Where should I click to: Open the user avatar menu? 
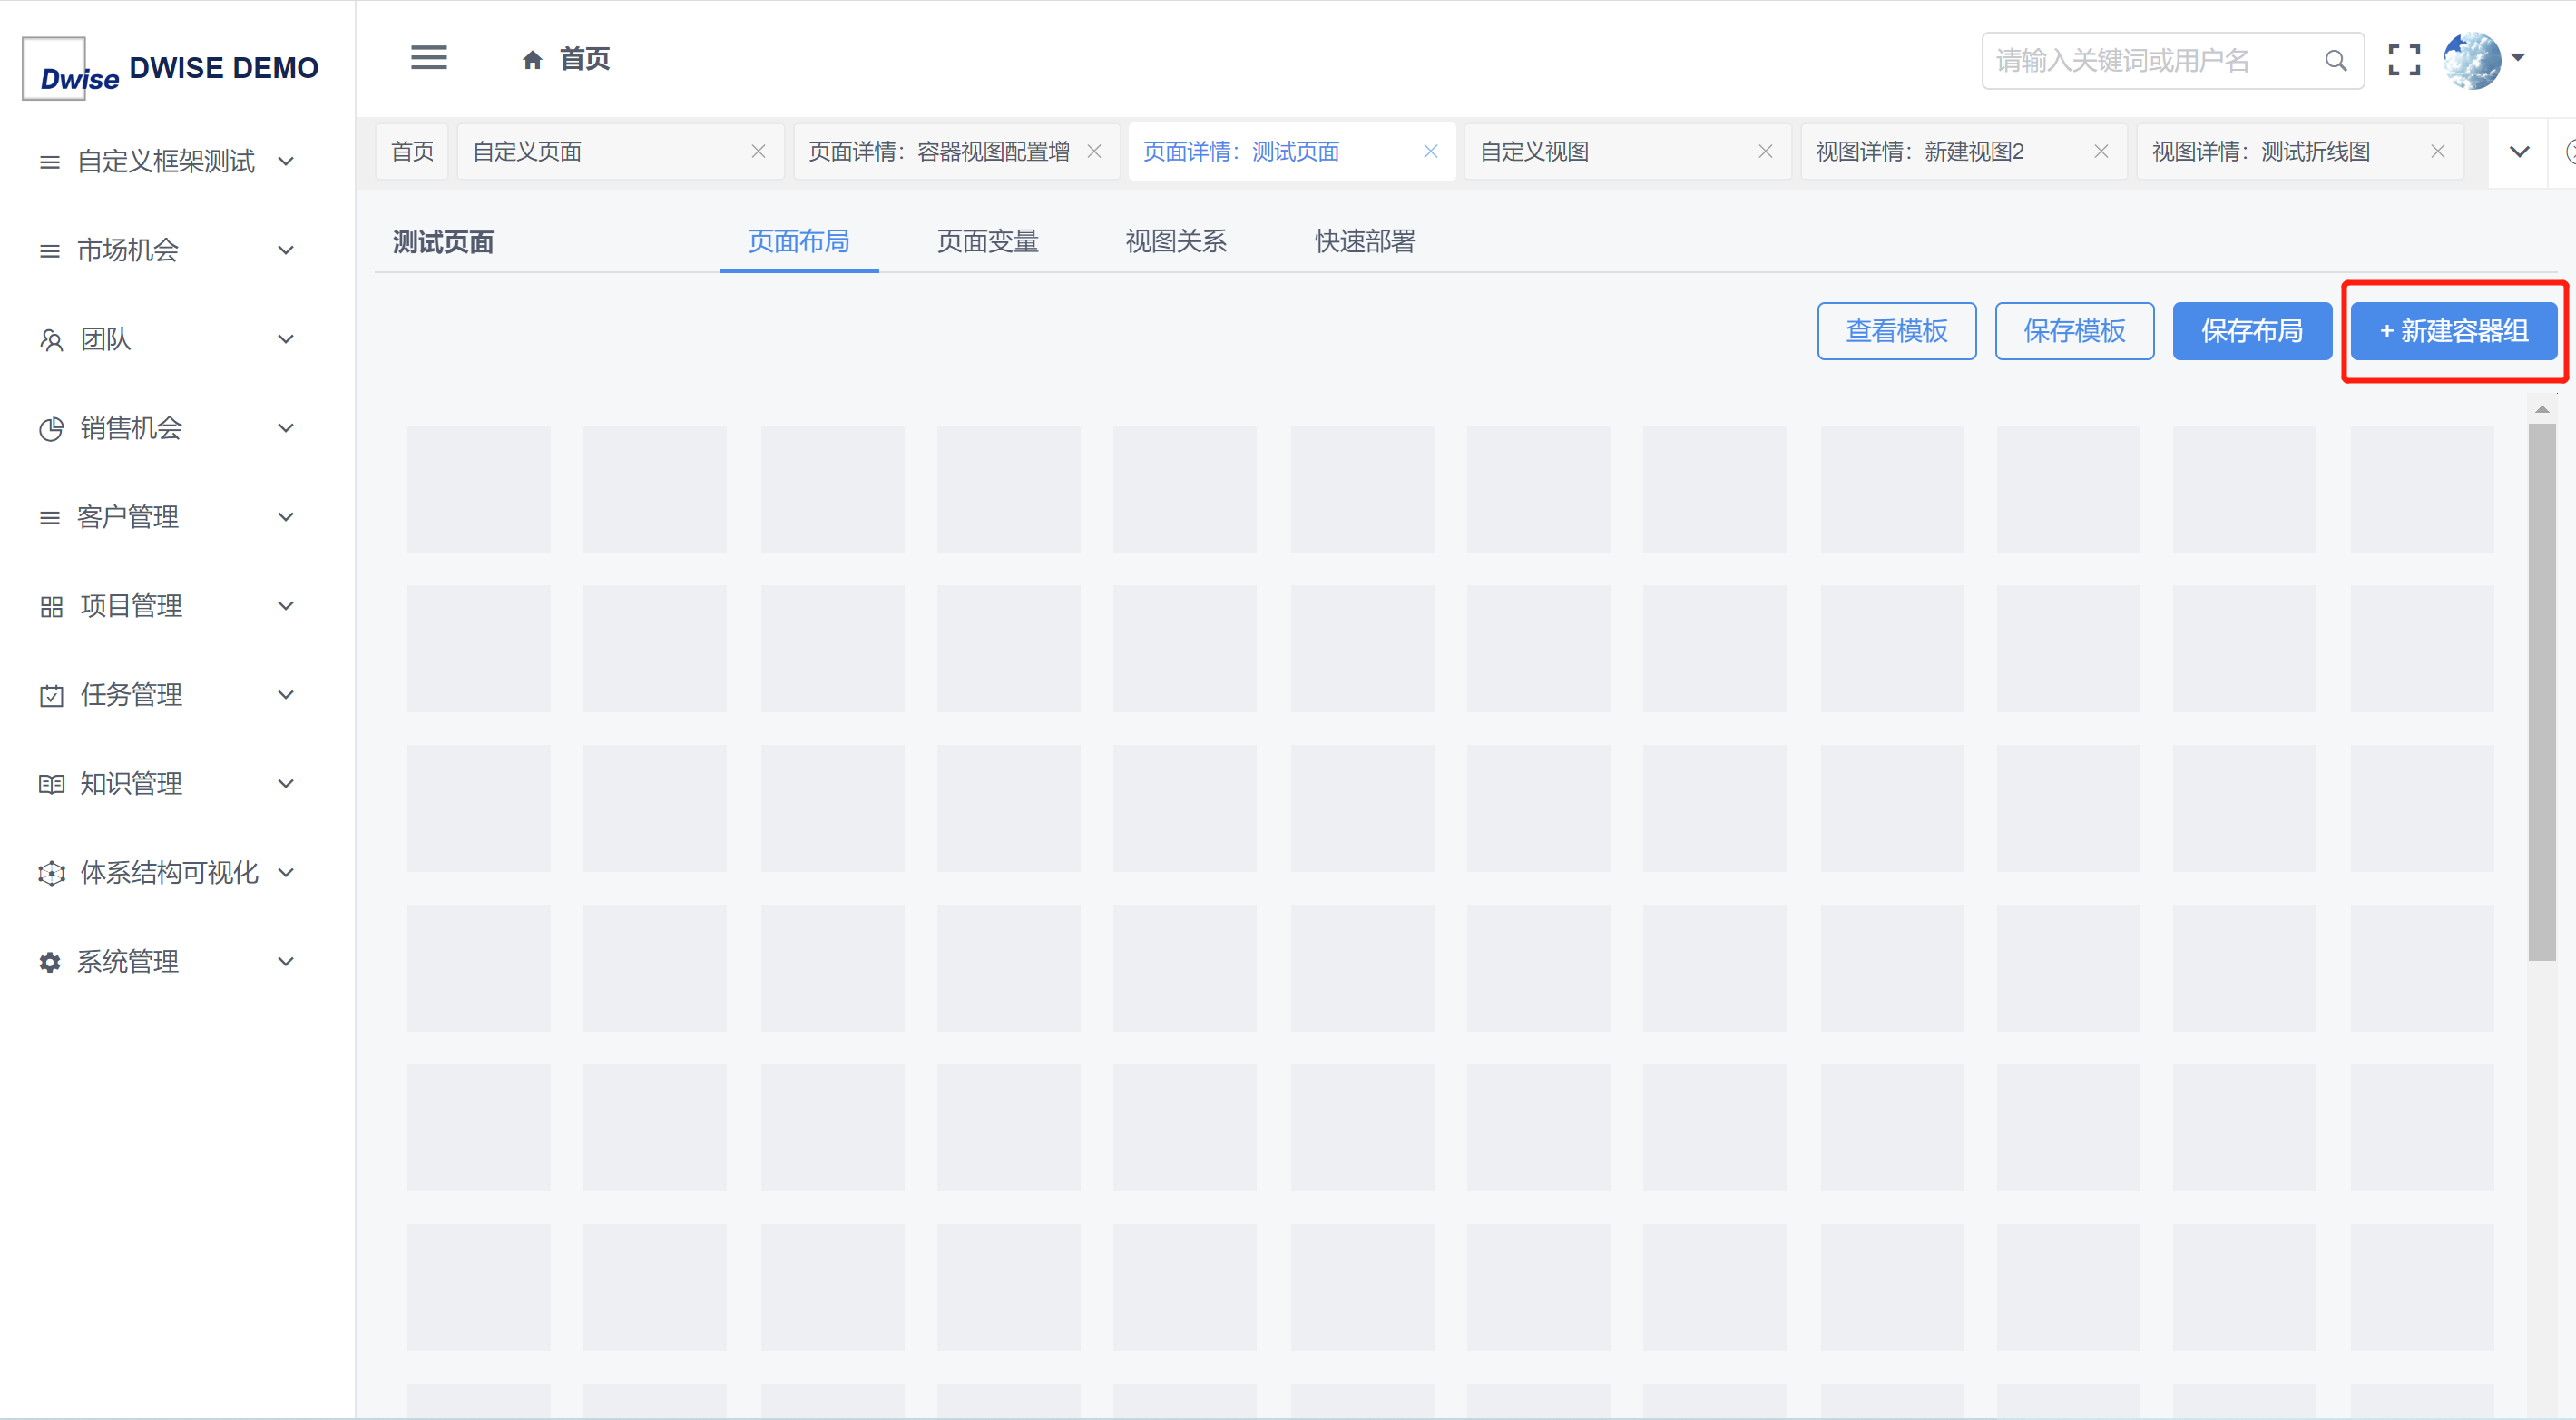(2471, 60)
